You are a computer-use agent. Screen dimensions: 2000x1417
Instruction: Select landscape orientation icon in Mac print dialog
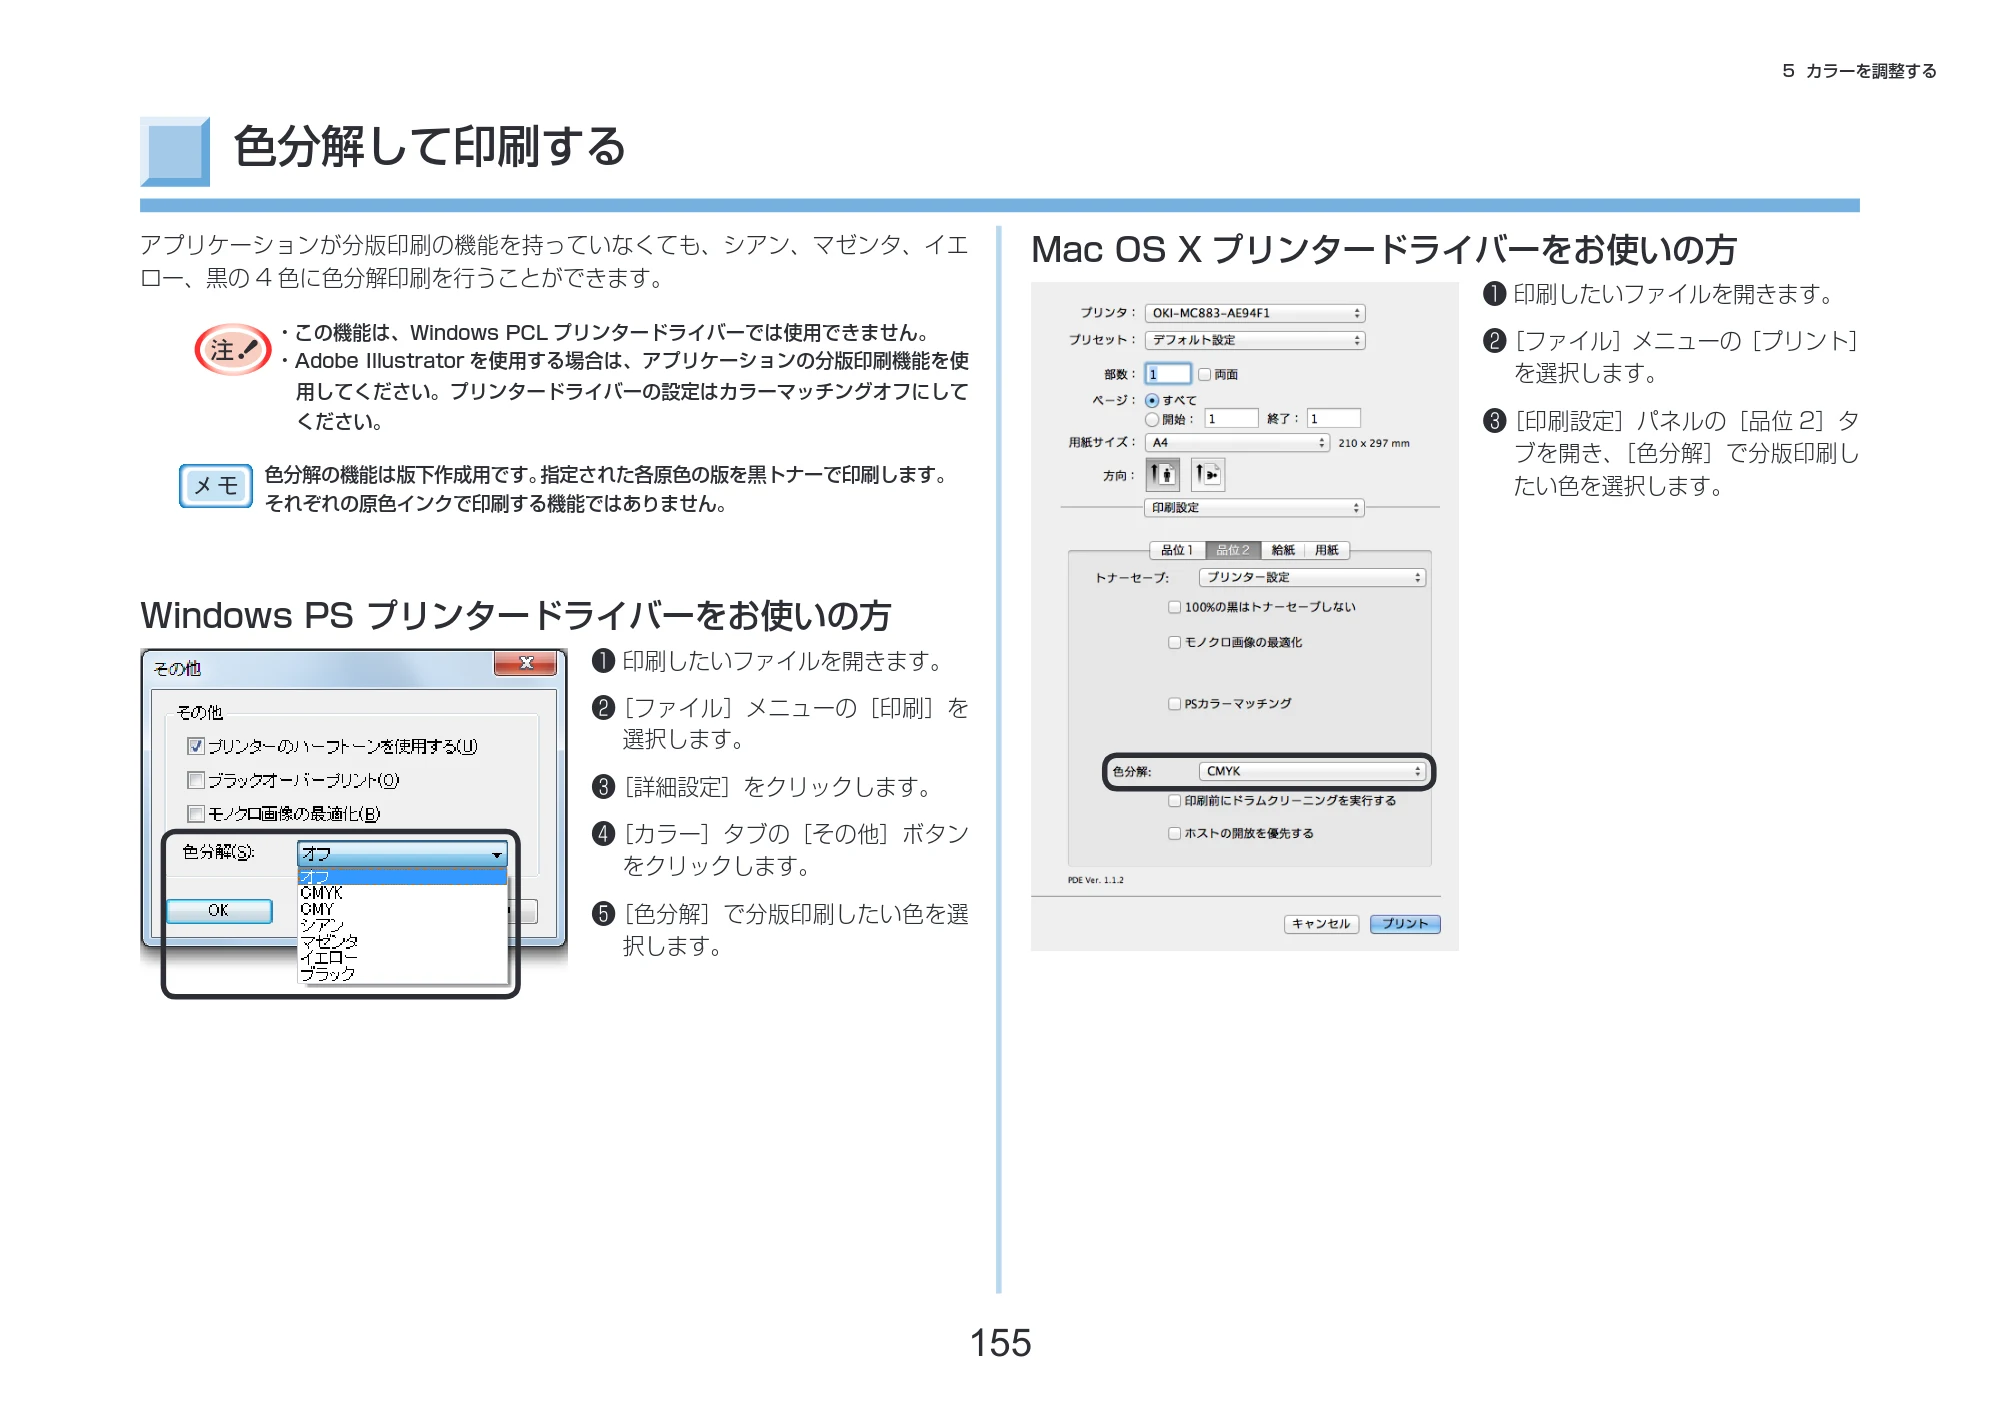[1208, 475]
